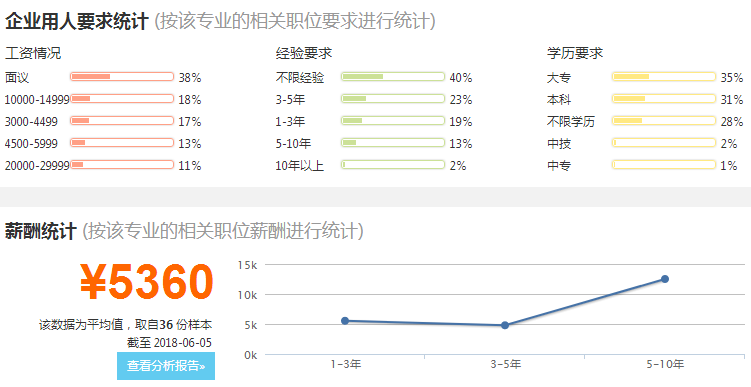
Task: Click the 不限学历 label
Action: (x=571, y=122)
